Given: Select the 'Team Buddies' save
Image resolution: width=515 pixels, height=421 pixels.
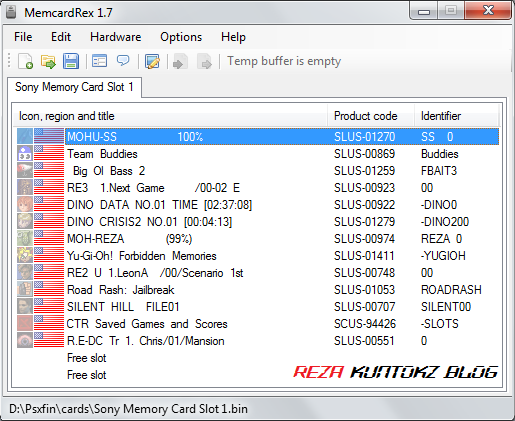Looking at the screenshot, I should point(258,153).
